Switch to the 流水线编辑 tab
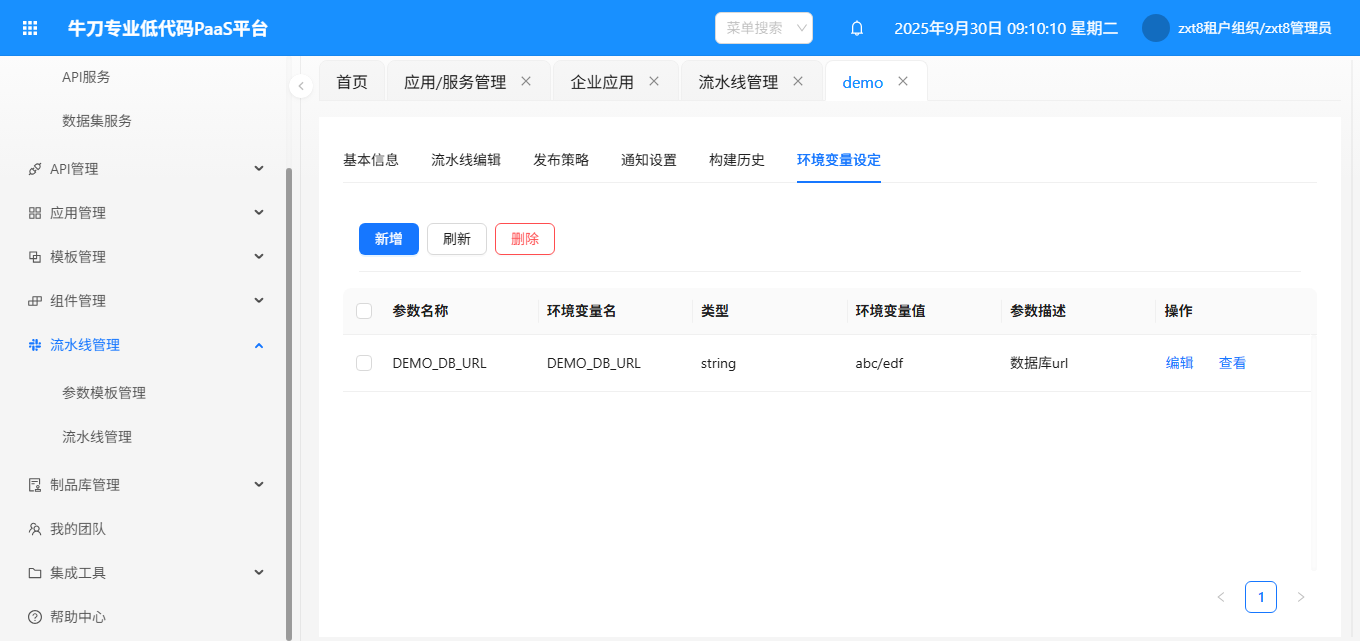This screenshot has height=641, width=1360. [466, 160]
